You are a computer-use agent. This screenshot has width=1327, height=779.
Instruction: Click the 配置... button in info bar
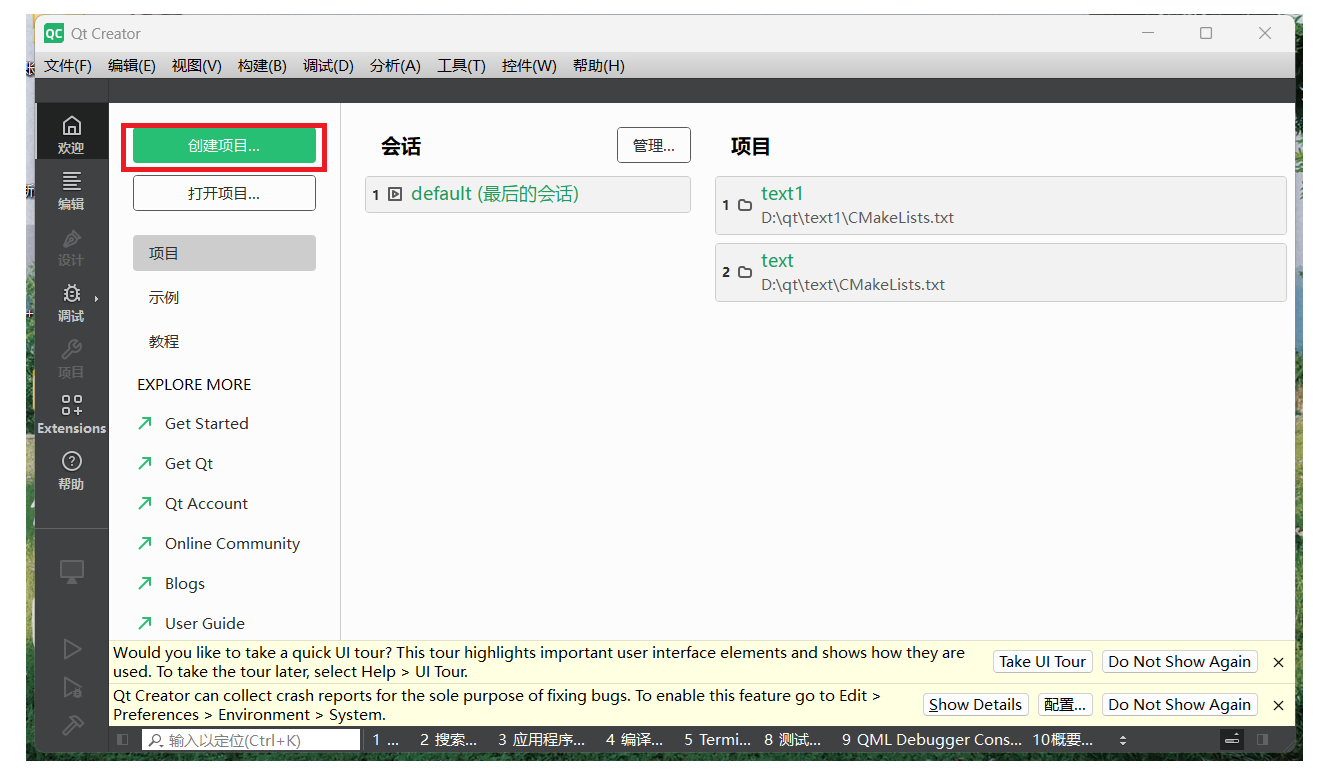[x=1065, y=705]
